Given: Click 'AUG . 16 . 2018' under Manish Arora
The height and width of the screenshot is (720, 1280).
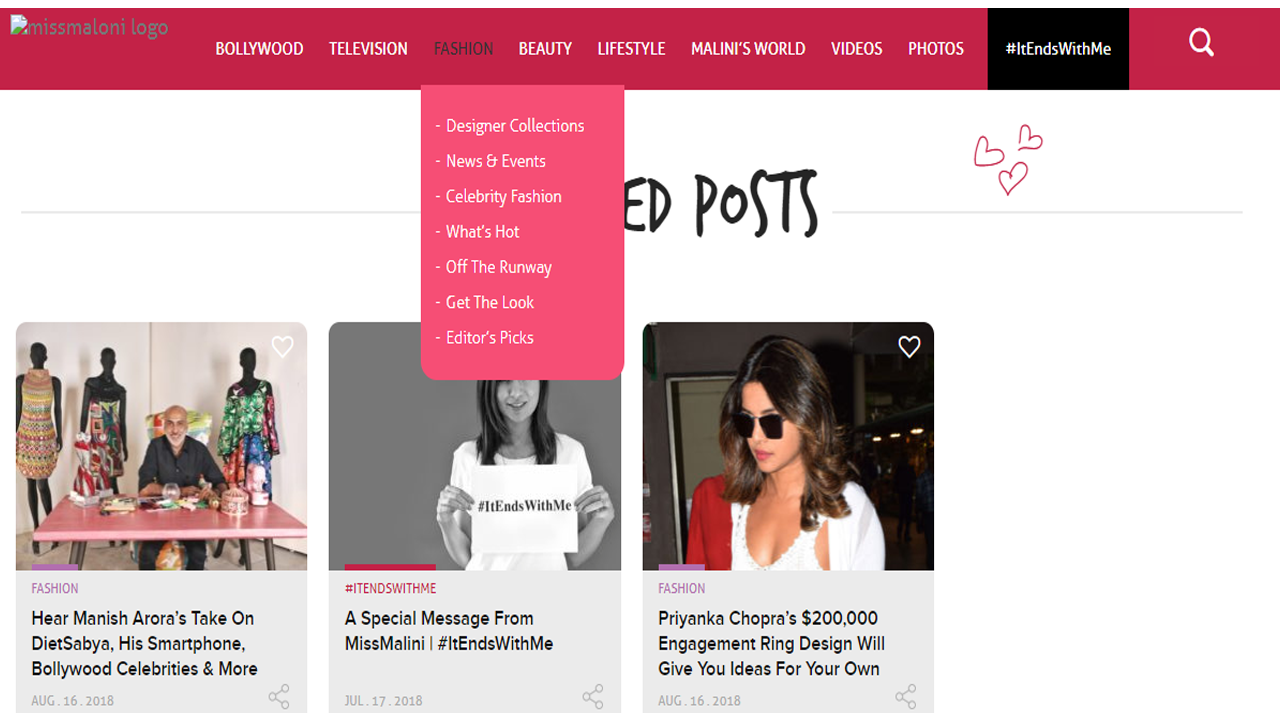Looking at the screenshot, I should (x=73, y=701).
